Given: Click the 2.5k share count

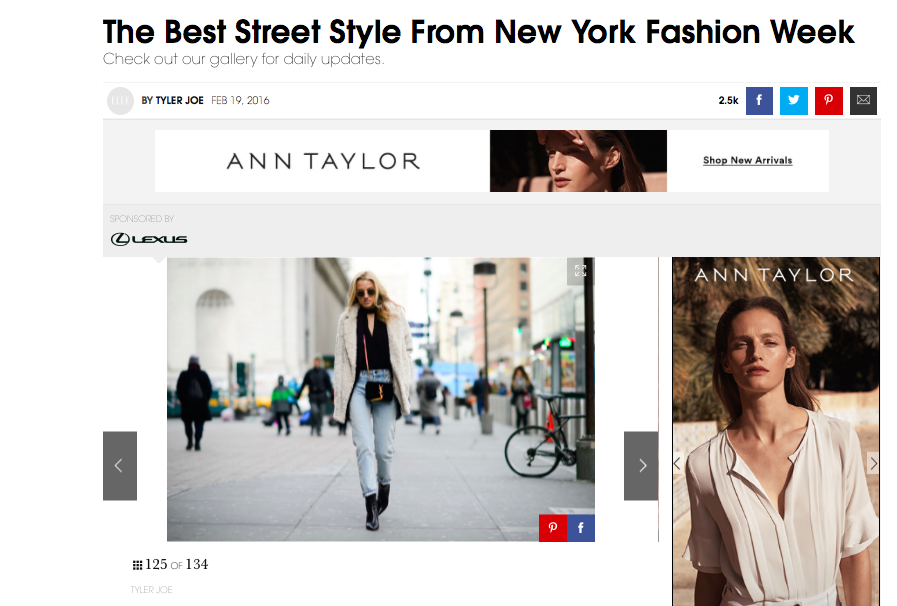Looking at the screenshot, I should 728,101.
